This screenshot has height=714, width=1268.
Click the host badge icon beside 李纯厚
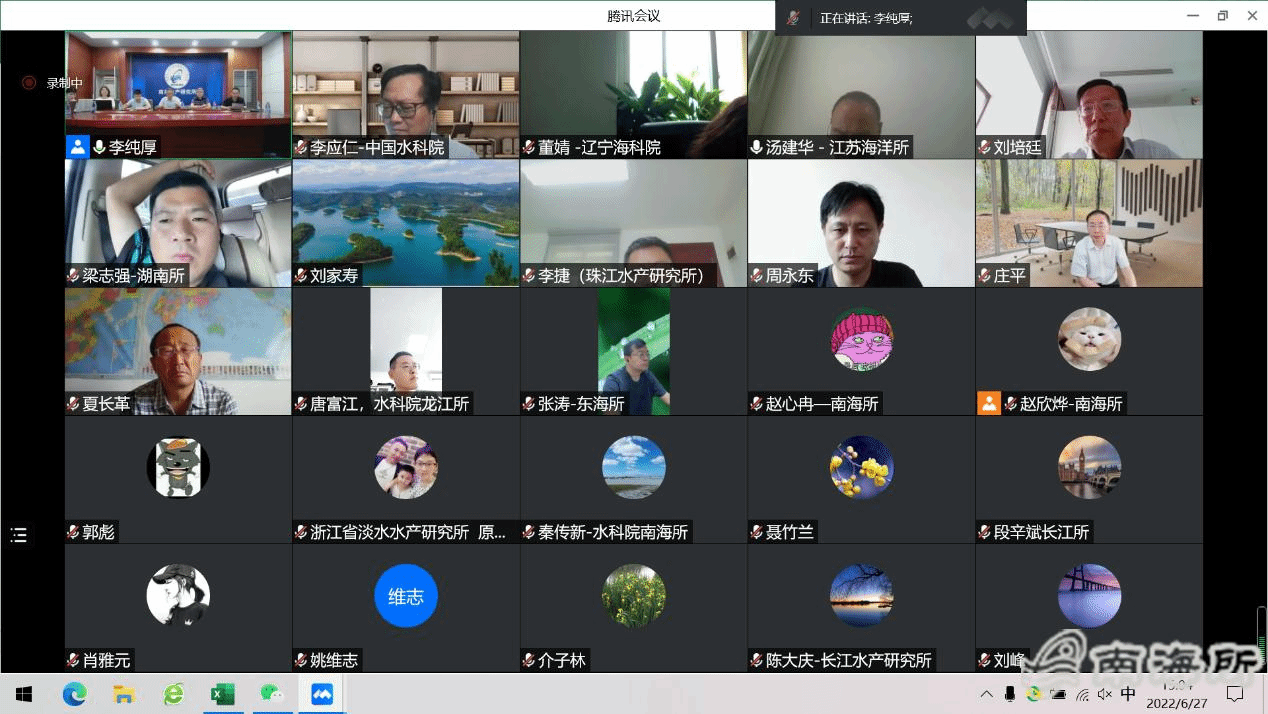click(78, 147)
